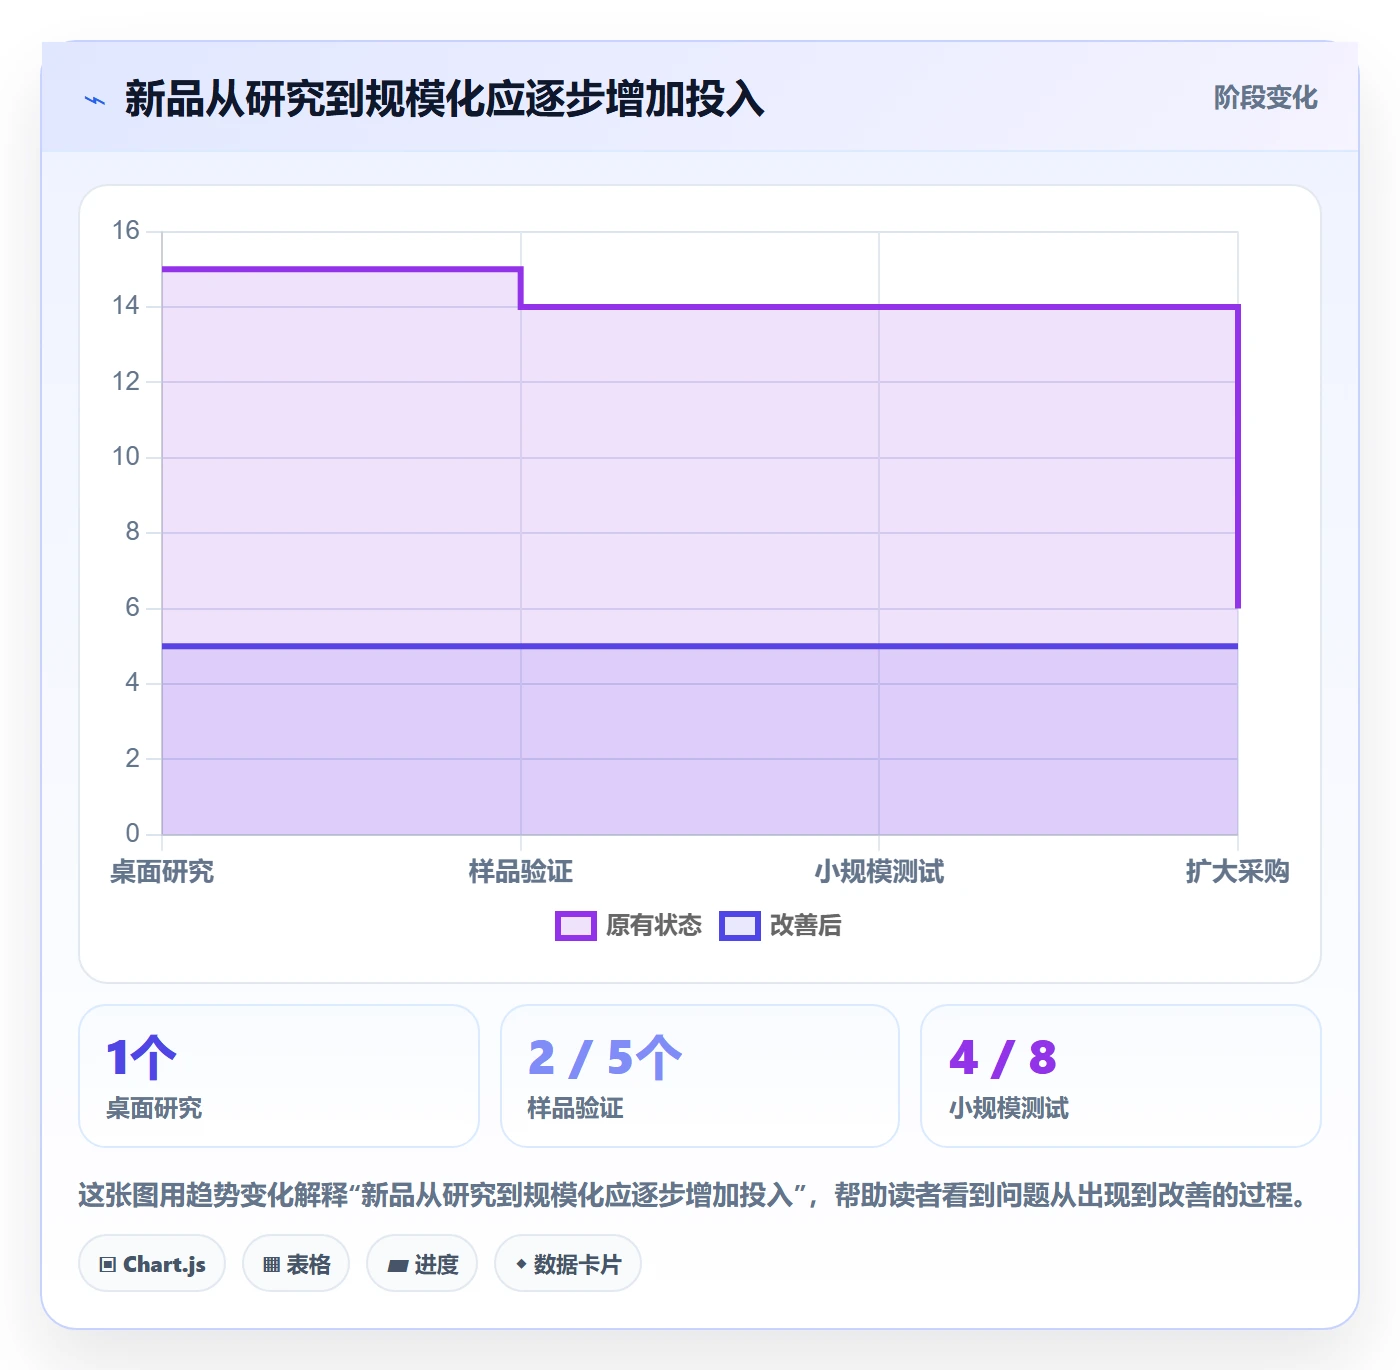The image size is (1400, 1370).
Task: Click the 样品验证 x-axis label
Action: 521,872
